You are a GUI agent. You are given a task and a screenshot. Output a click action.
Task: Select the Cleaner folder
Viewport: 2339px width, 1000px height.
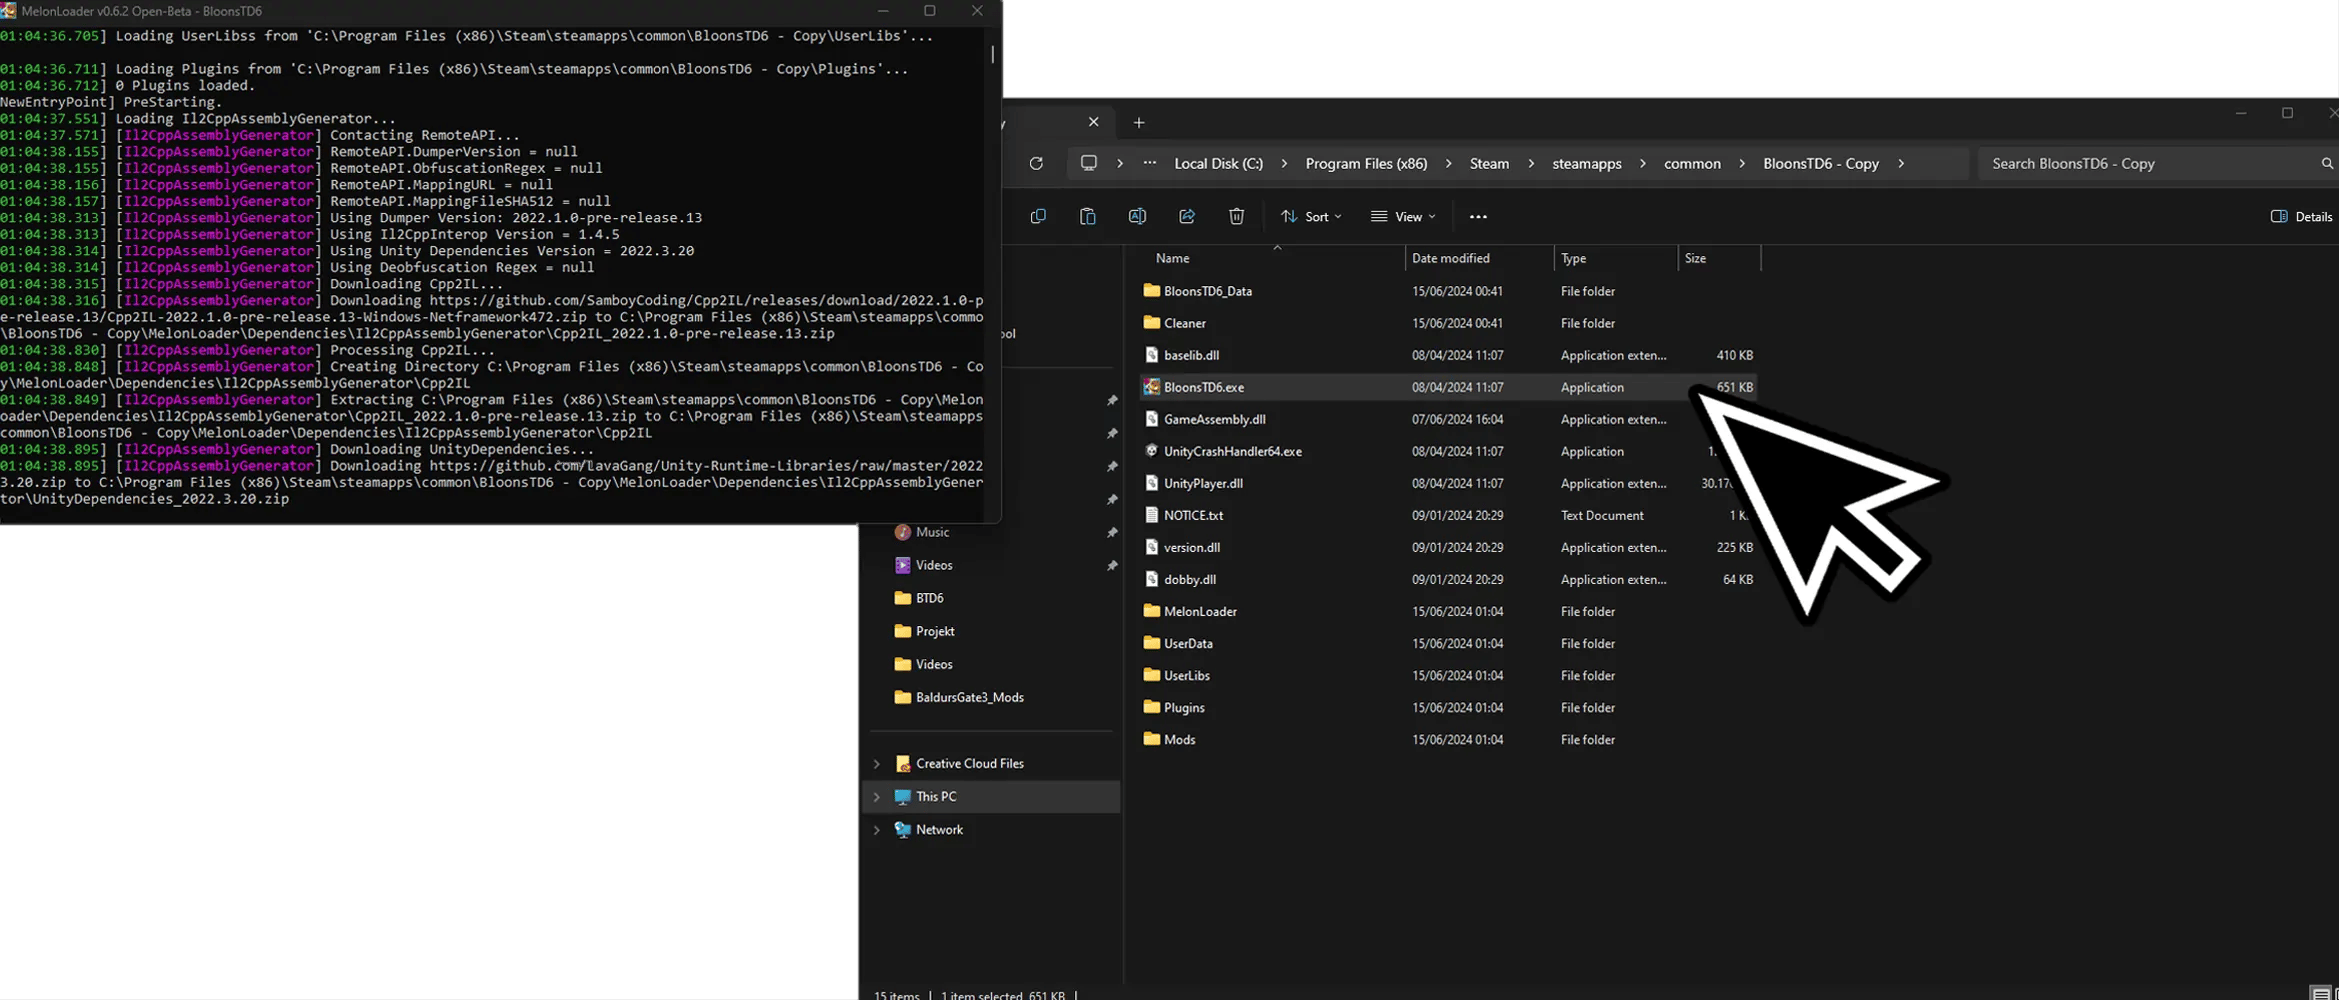[x=1184, y=323]
